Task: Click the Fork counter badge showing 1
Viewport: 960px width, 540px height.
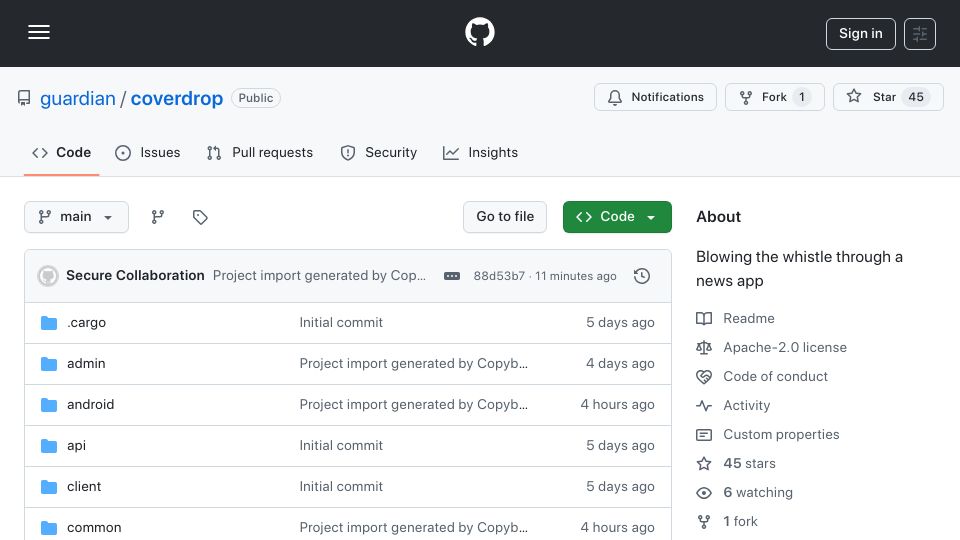Action: tap(801, 97)
